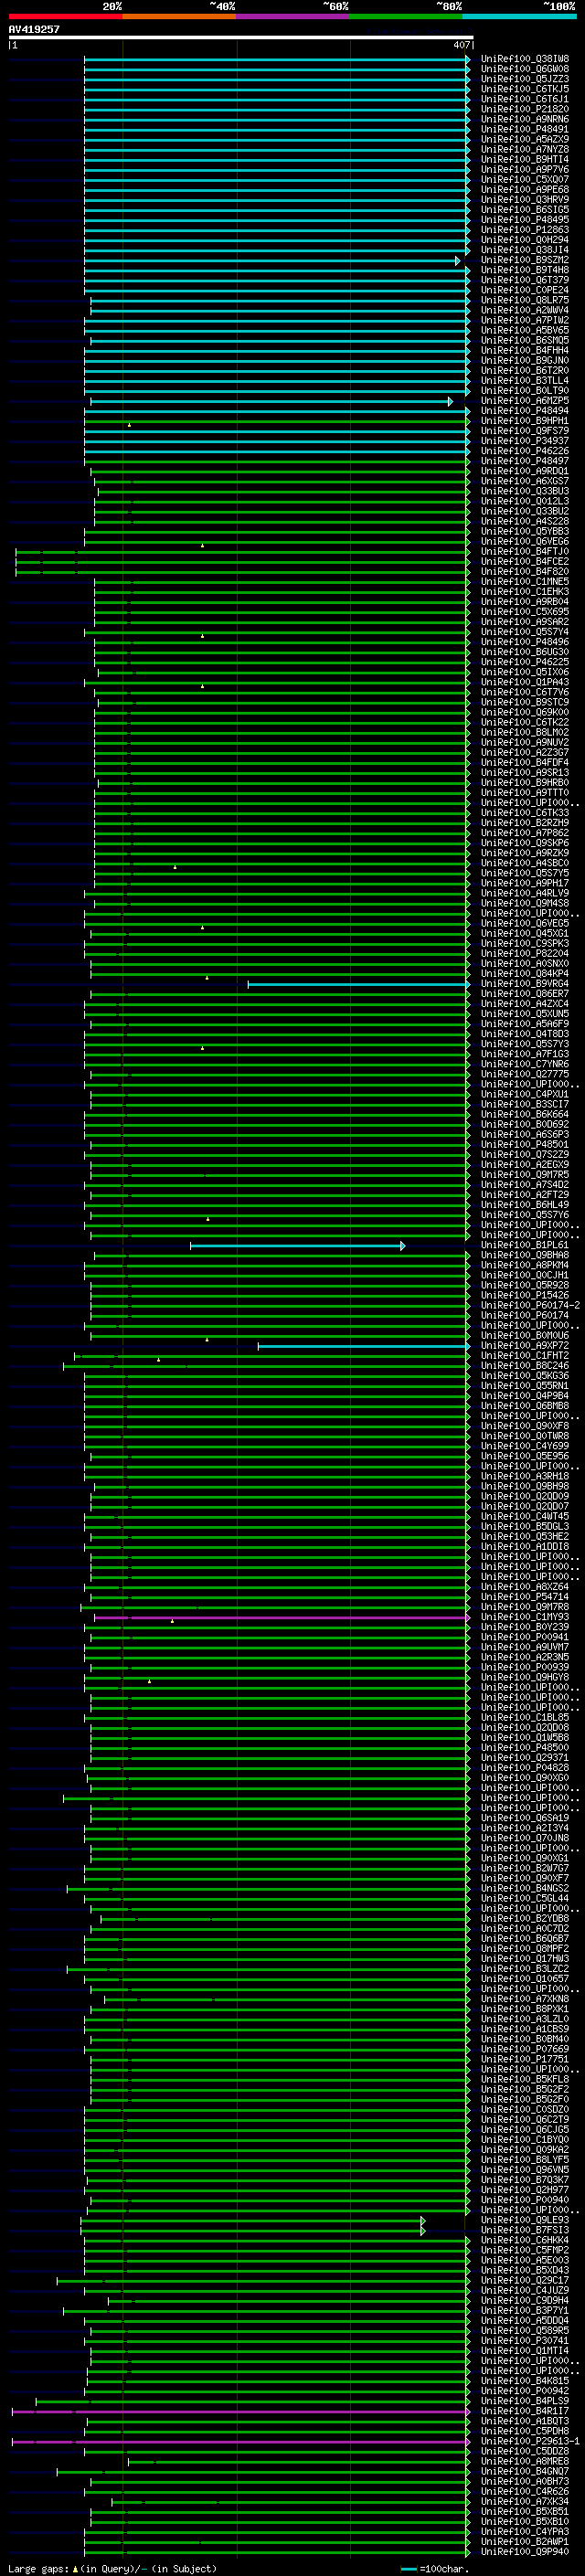
Task: Click label UniRef100_P29613-1
Action: click(x=530, y=2442)
